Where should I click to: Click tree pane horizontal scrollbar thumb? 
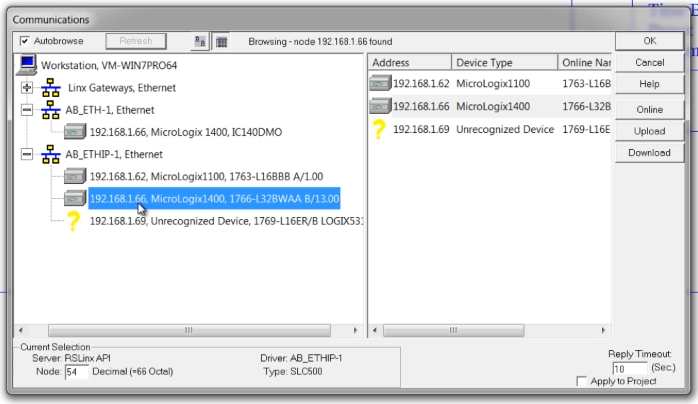pyautogui.click(x=189, y=330)
